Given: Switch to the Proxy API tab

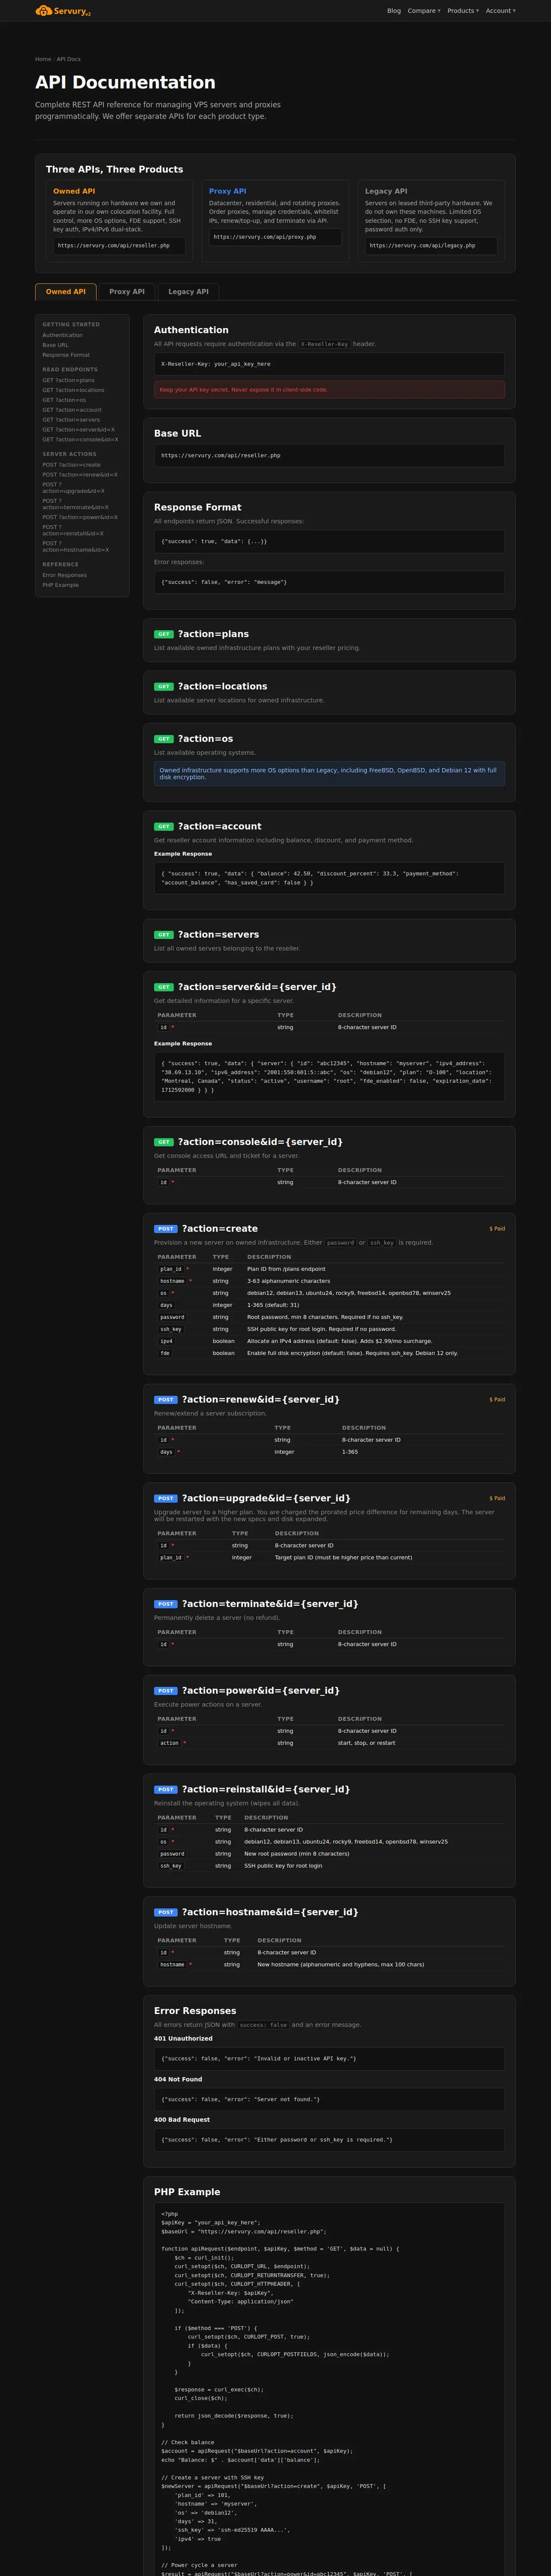Looking at the screenshot, I should pyautogui.click(x=127, y=292).
